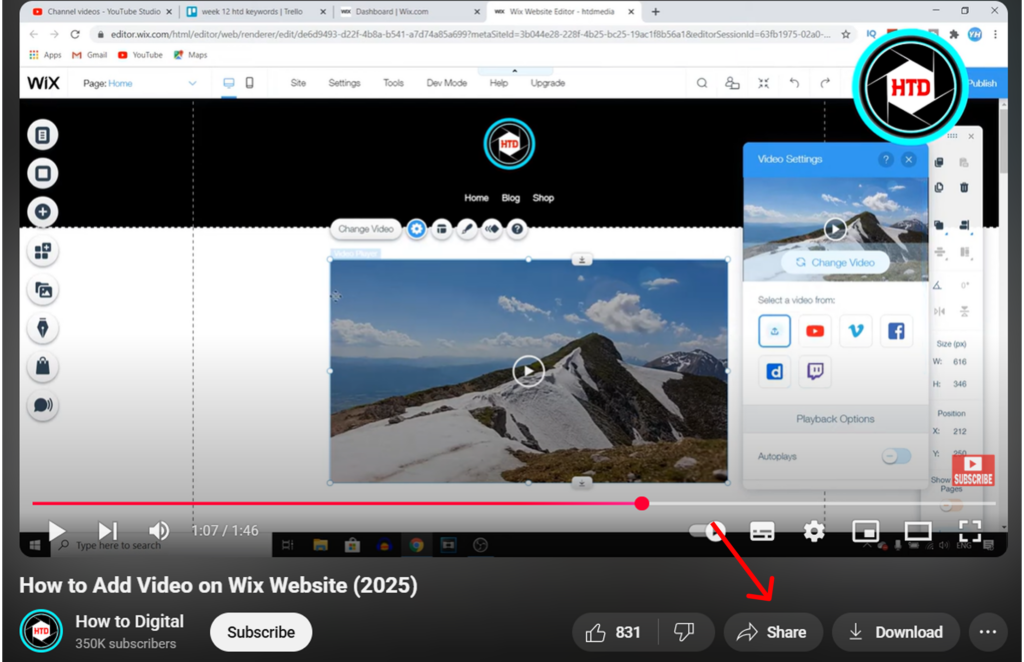Viewport: 1024px width, 662px height.
Task: Open the Dev Mode menu
Action: coord(447,83)
